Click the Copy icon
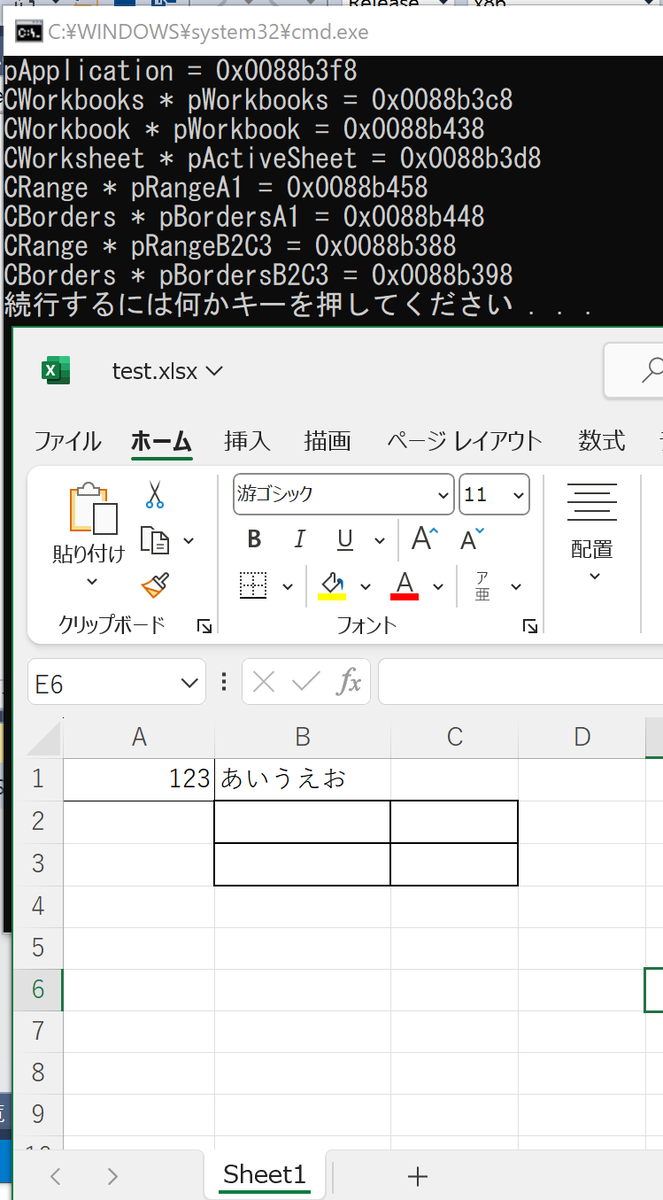 154,541
